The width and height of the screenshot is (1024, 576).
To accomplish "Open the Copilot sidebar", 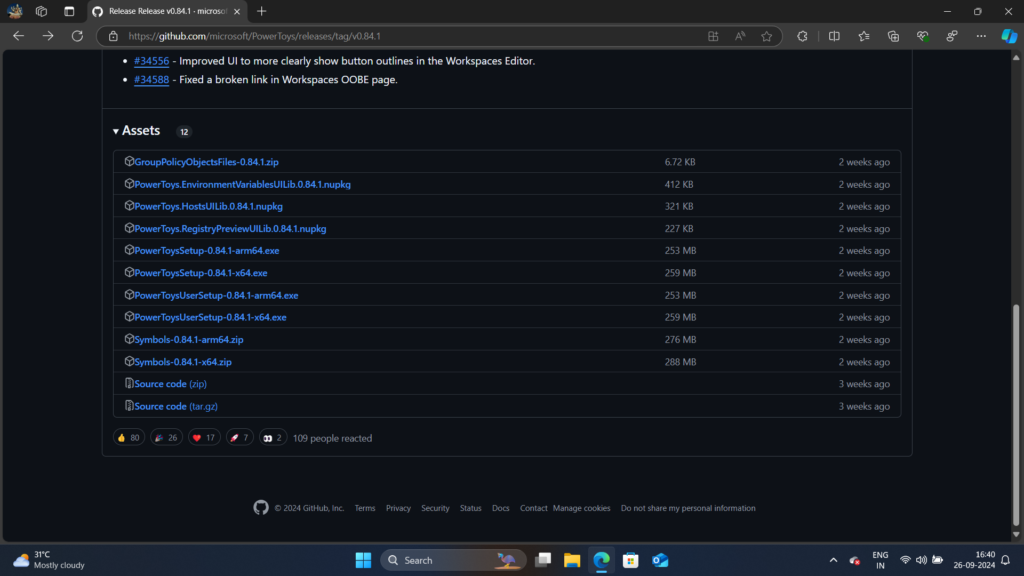I will tap(1009, 36).
